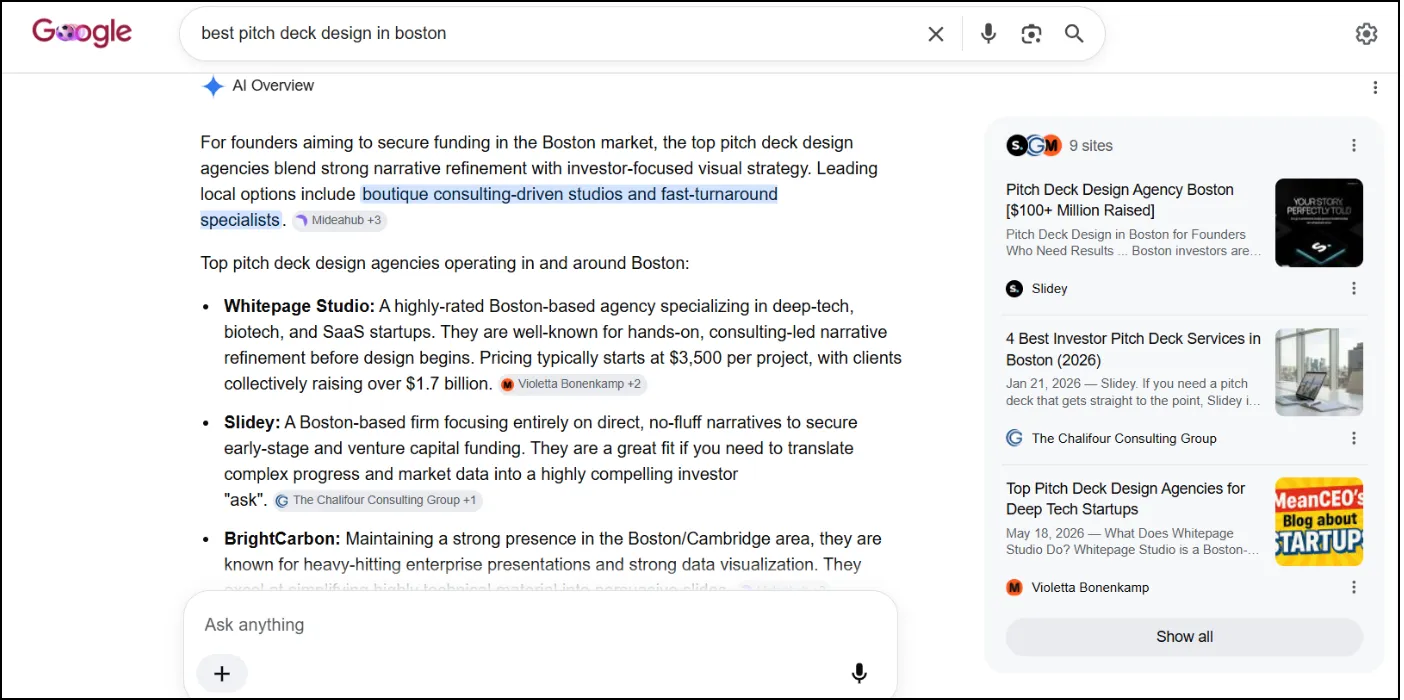Viewport: 1404px width, 700px height.
Task: Open 4 Best Investor Pitch Deck Services link
Action: click(x=1133, y=349)
